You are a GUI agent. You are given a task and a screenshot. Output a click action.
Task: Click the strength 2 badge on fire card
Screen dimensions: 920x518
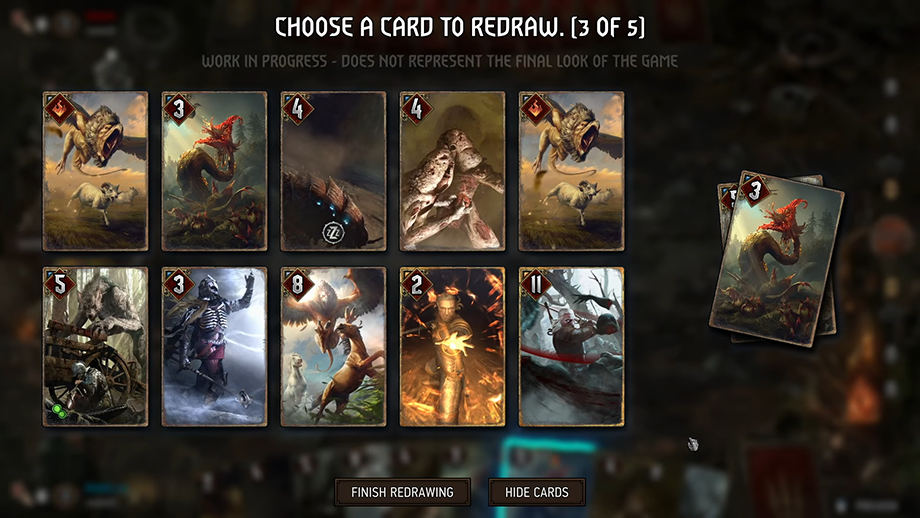[x=416, y=285]
